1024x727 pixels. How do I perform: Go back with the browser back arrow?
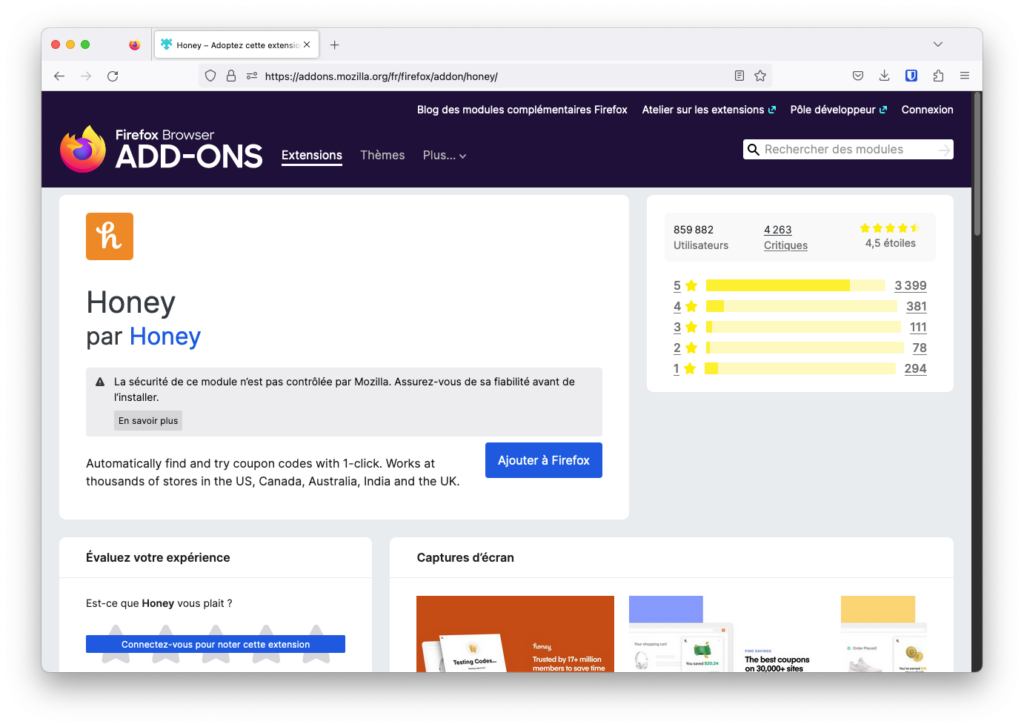59,76
